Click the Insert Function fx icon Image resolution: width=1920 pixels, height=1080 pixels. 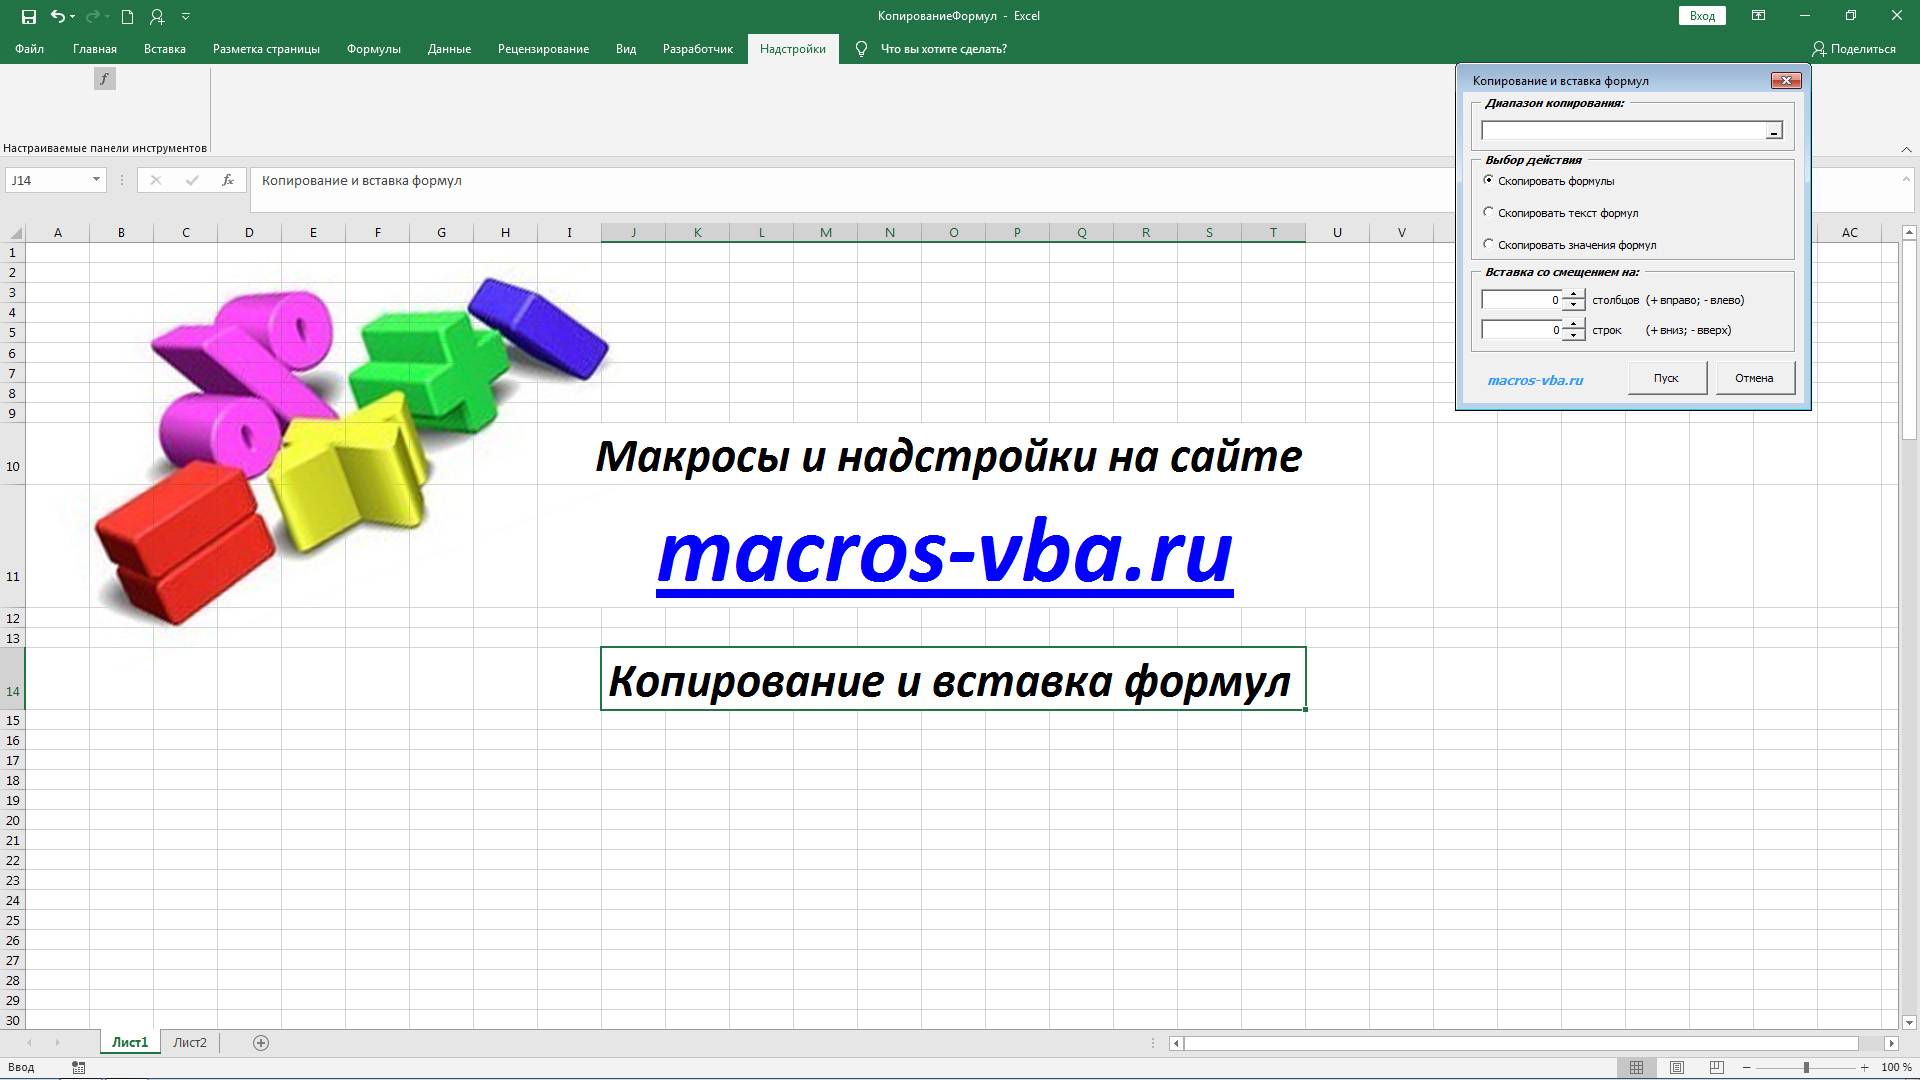[228, 181]
